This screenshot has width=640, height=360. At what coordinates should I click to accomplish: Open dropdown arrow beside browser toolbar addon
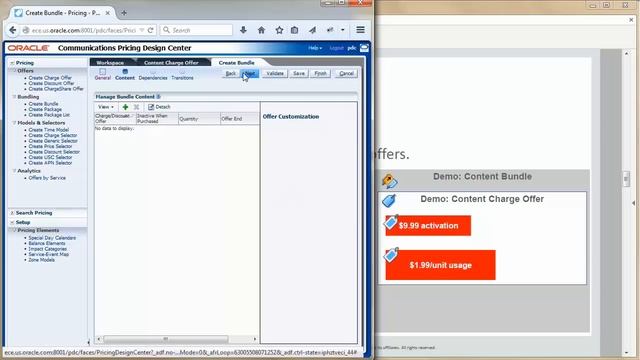[342, 30]
